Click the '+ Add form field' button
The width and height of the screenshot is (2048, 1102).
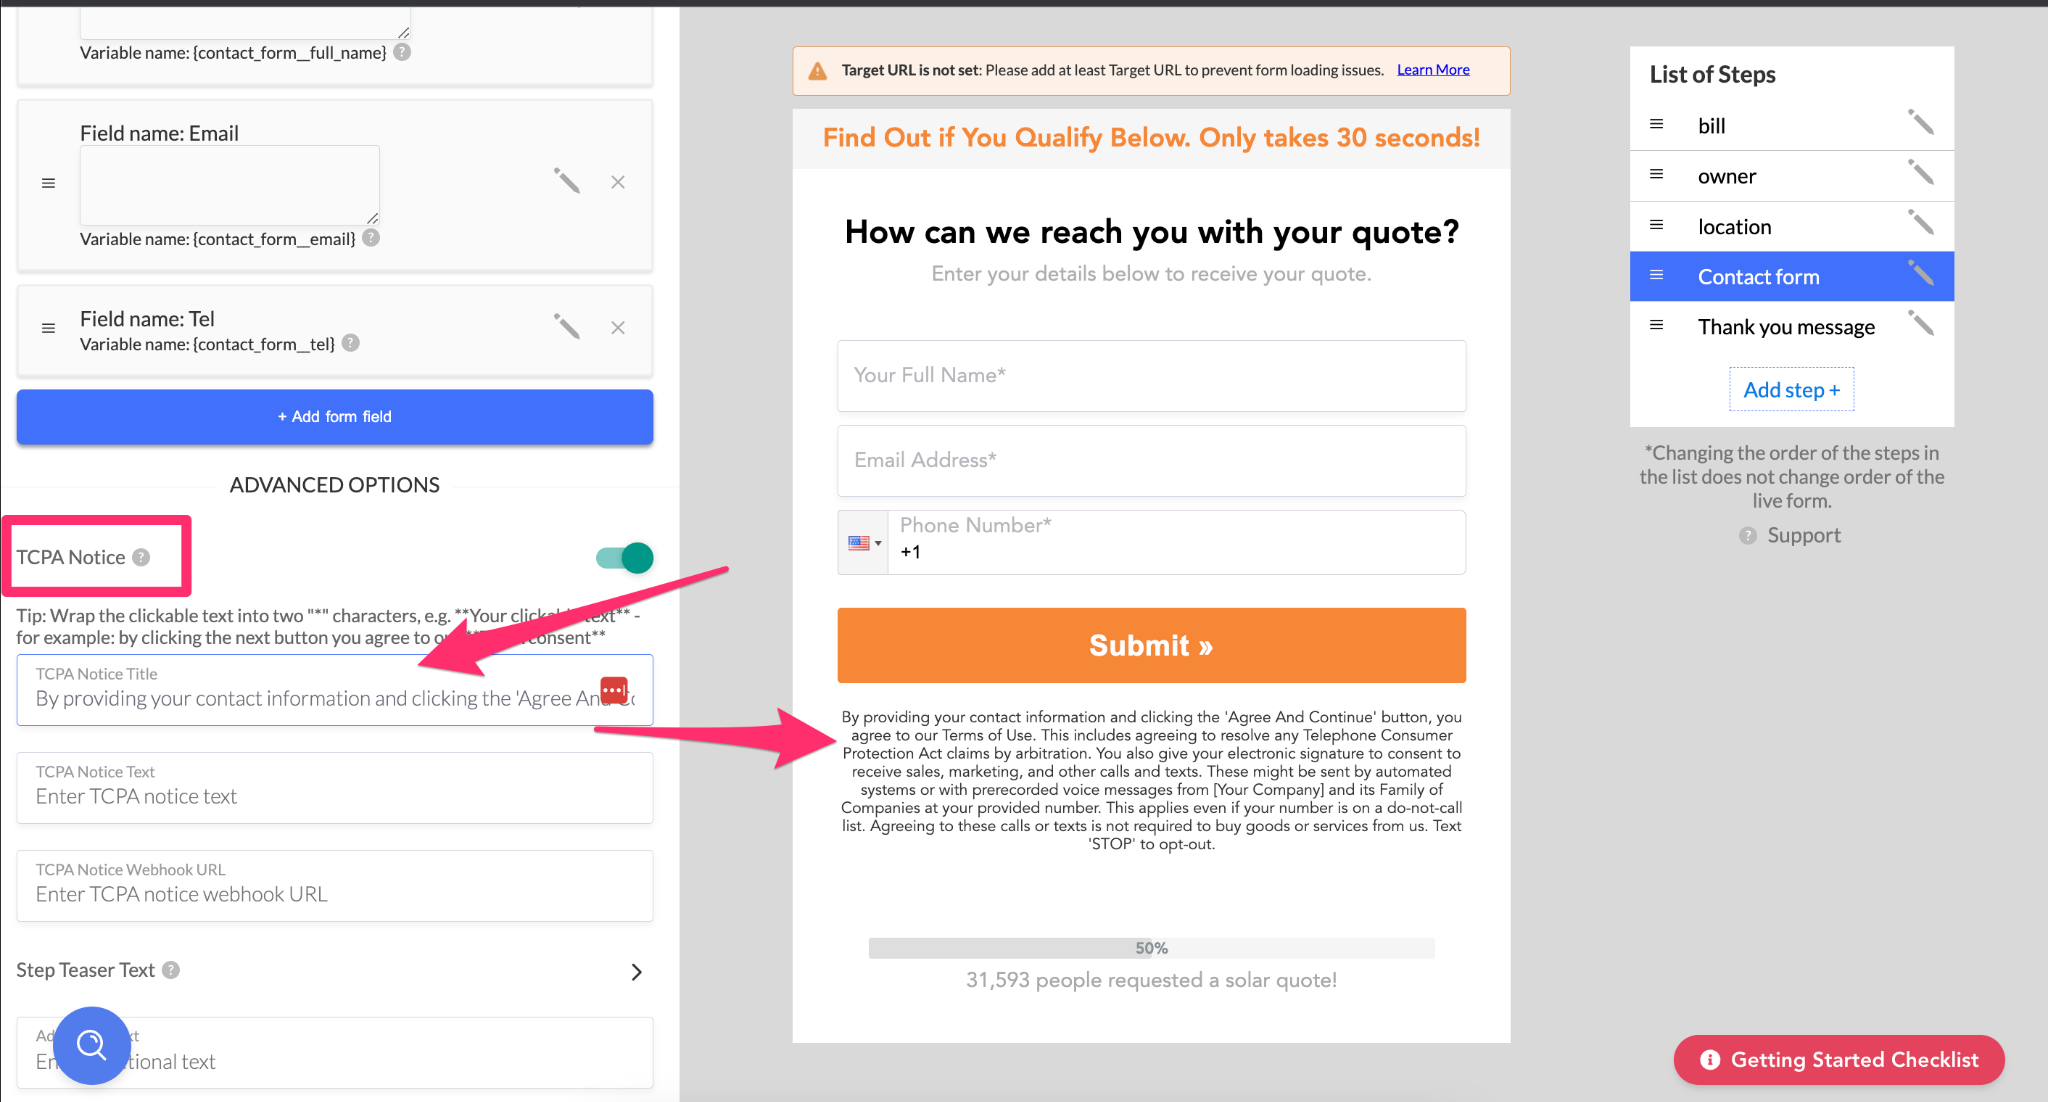(335, 417)
